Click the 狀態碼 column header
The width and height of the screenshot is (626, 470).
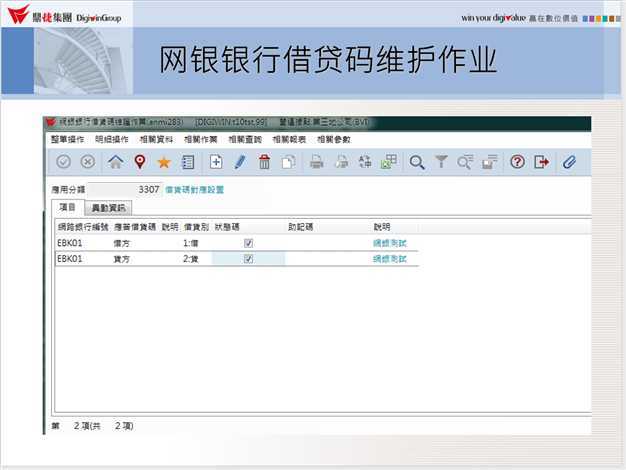(227, 227)
